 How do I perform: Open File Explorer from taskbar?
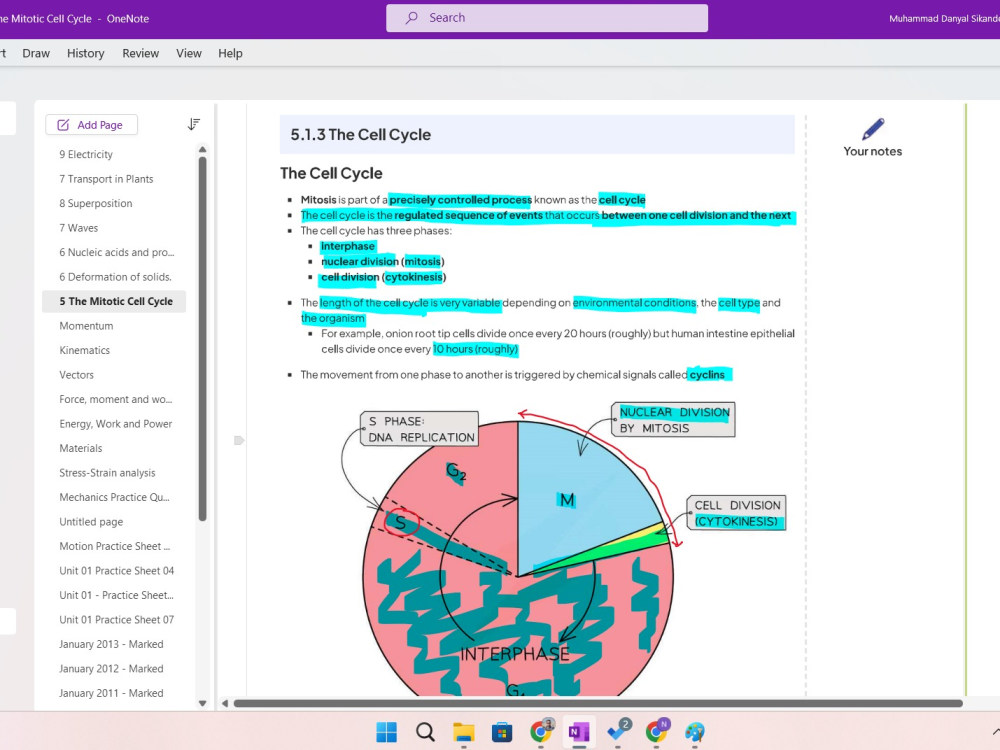point(464,732)
